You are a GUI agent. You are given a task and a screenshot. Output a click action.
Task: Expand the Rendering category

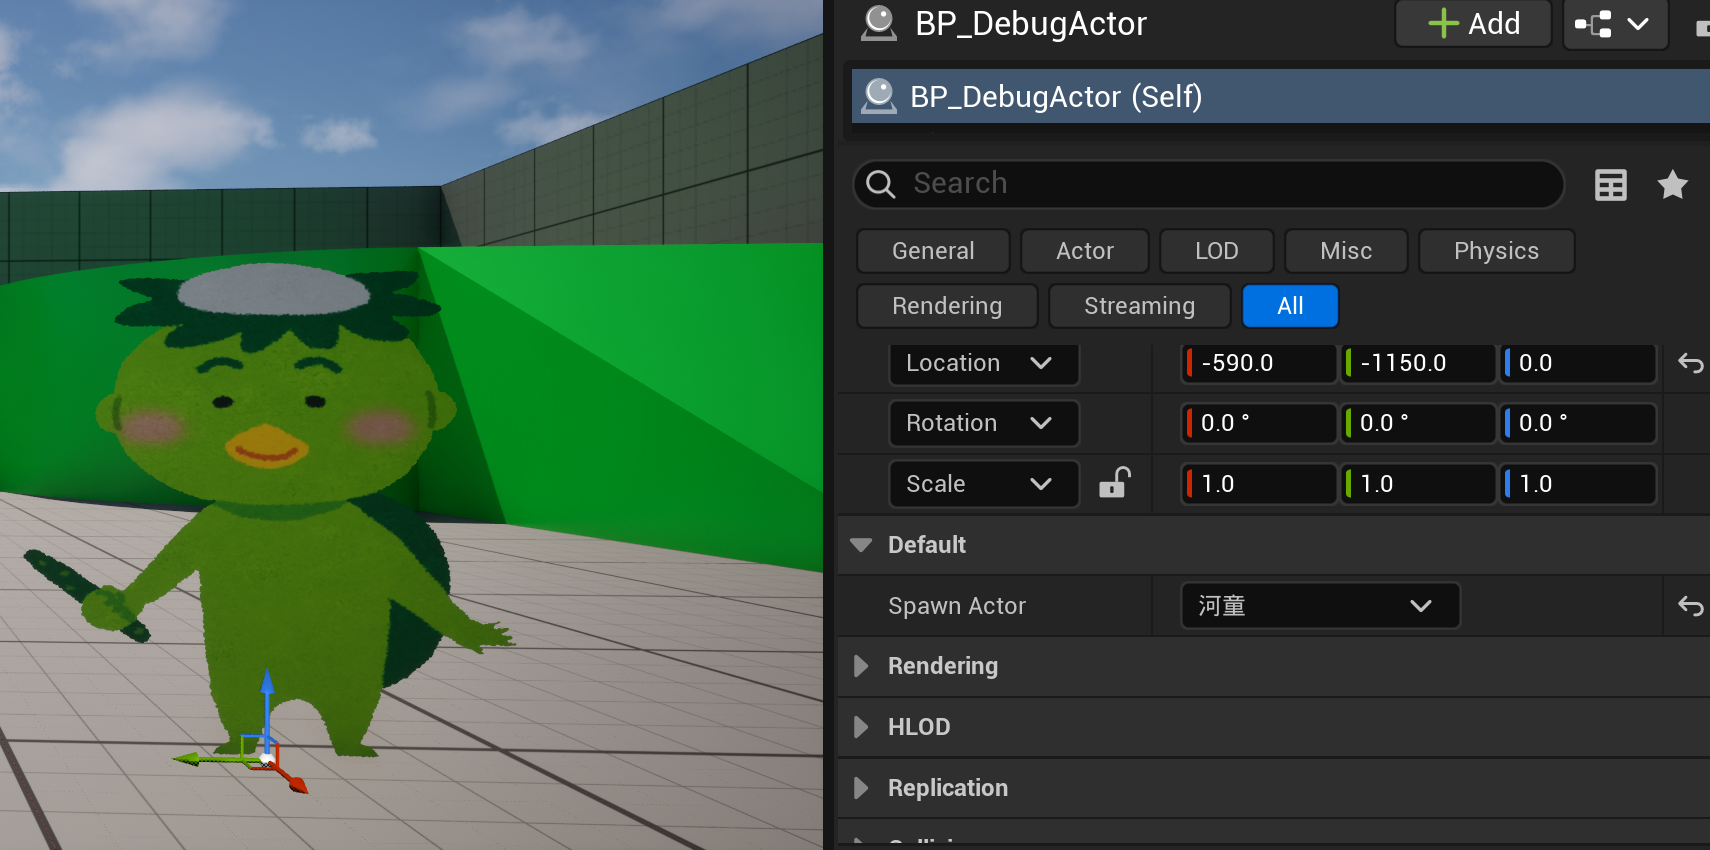click(x=861, y=666)
